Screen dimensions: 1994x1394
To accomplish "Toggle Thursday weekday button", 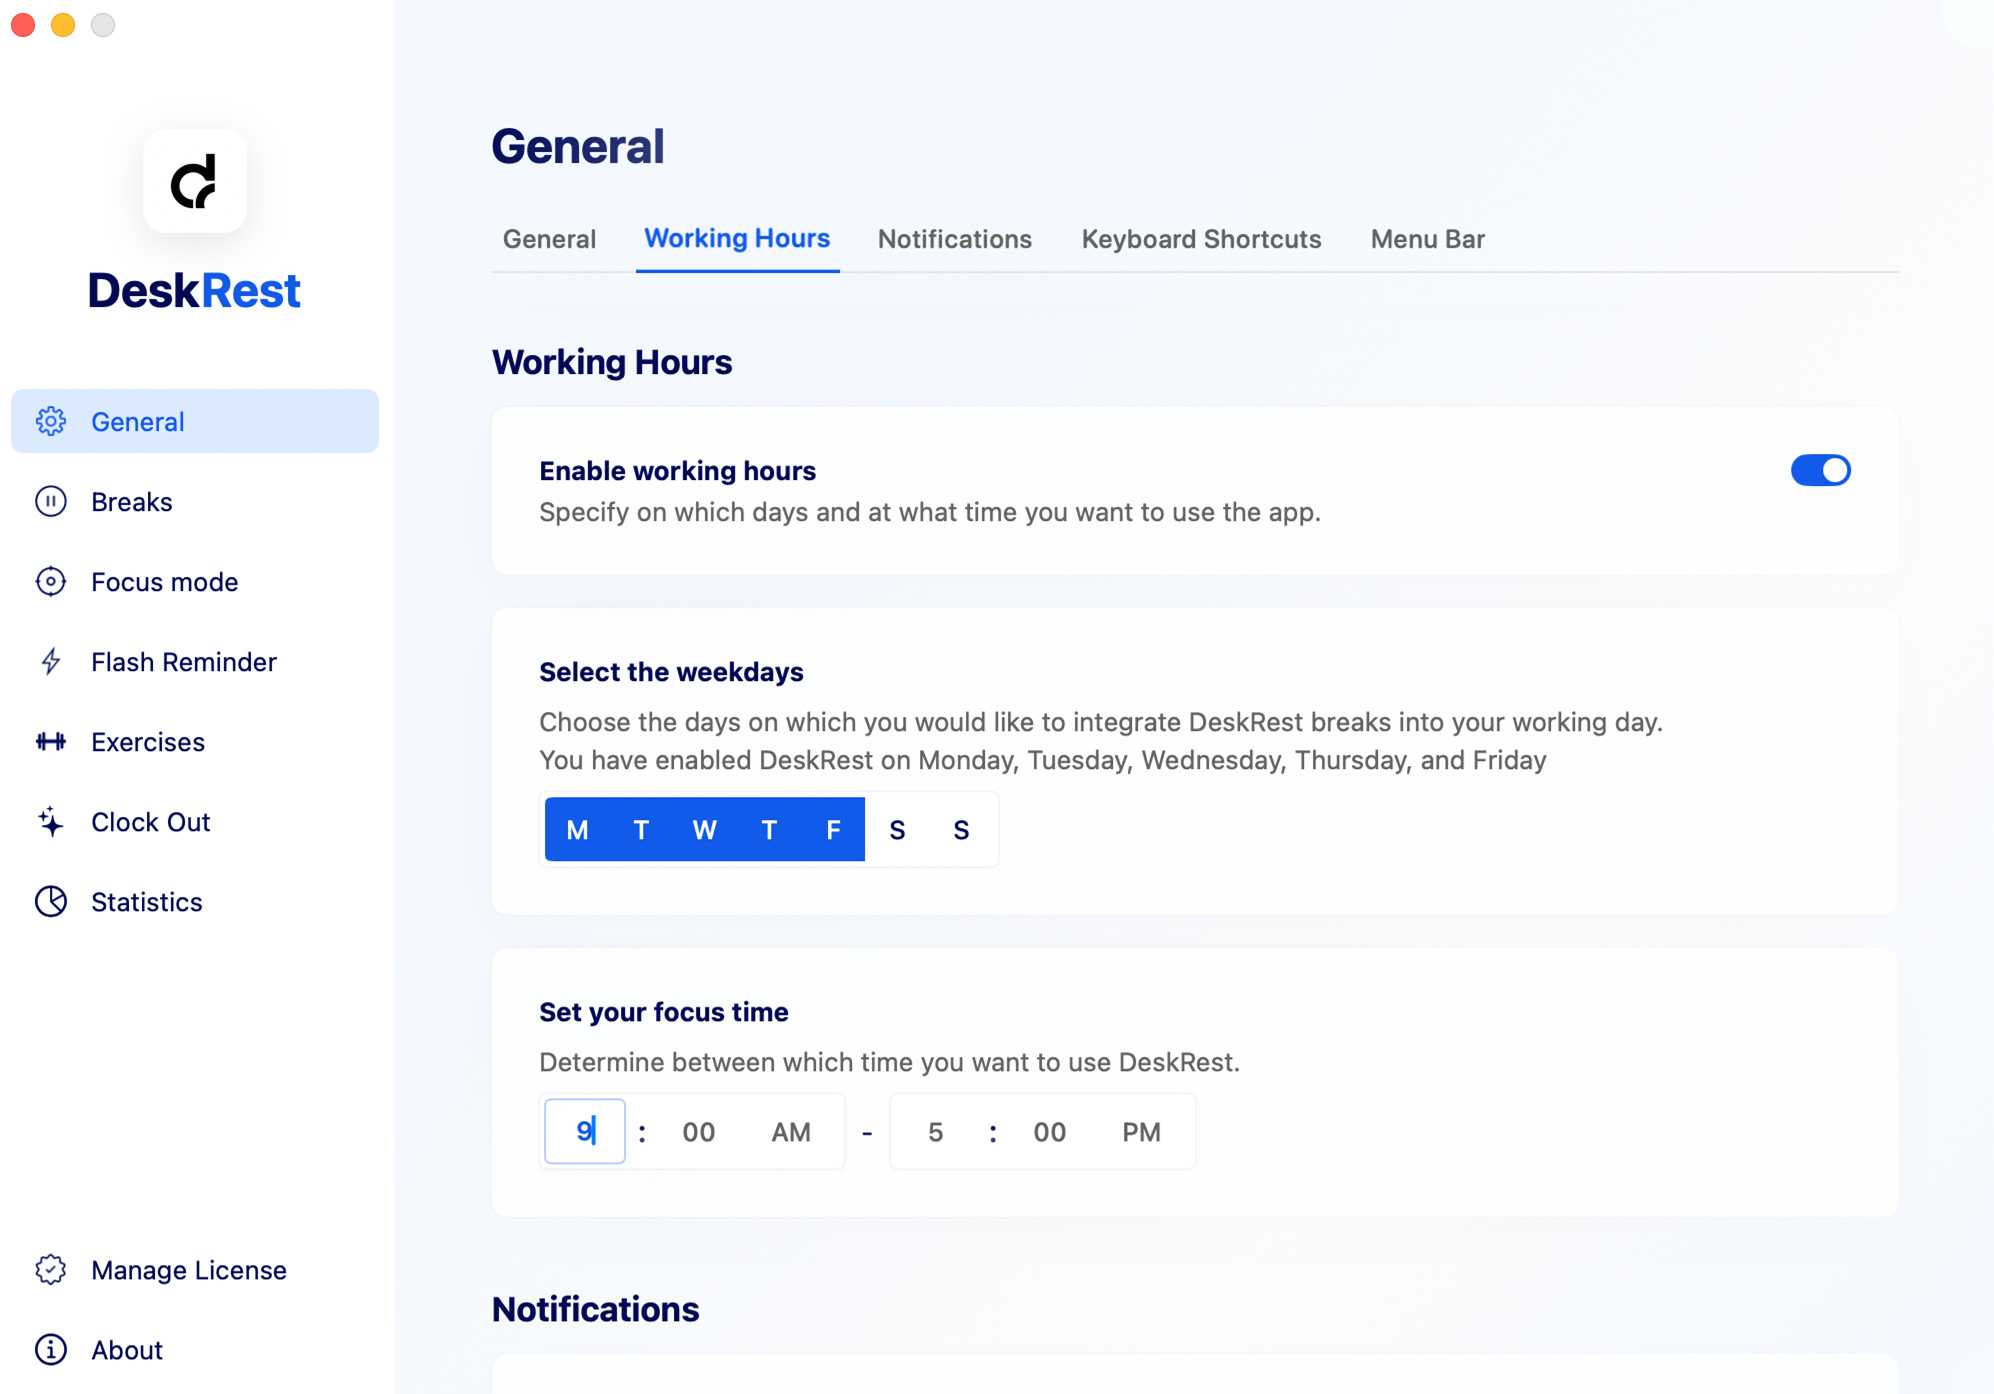I will (x=769, y=829).
